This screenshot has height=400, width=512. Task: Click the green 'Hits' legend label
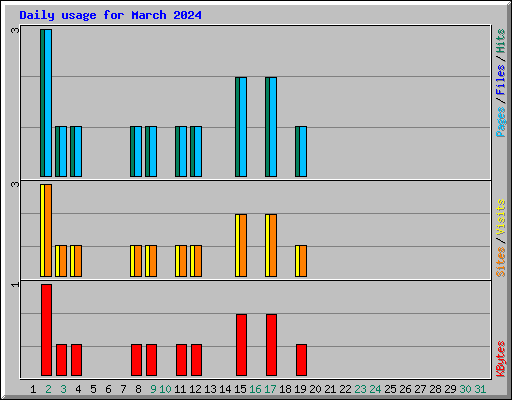click(500, 41)
